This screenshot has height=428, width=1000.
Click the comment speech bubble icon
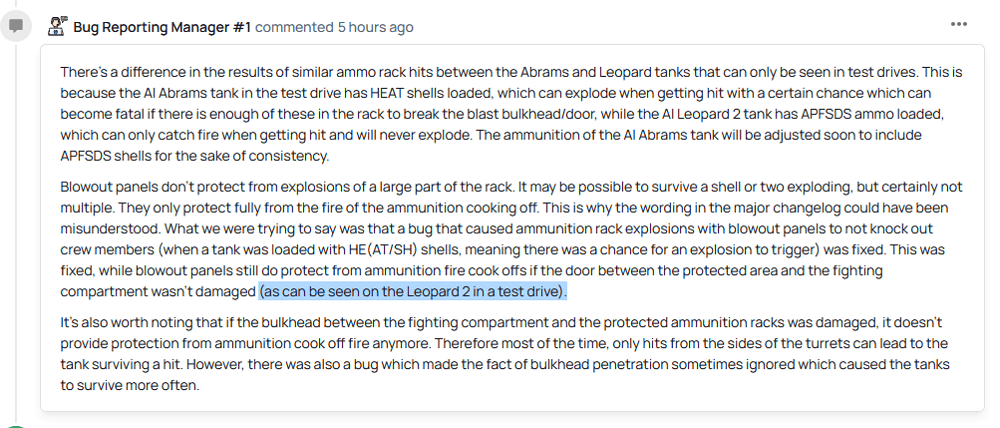[x=17, y=26]
